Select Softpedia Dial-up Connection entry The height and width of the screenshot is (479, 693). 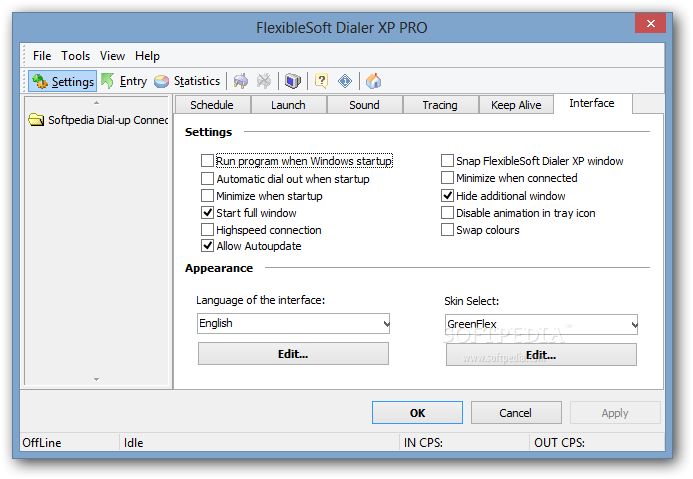[98, 120]
